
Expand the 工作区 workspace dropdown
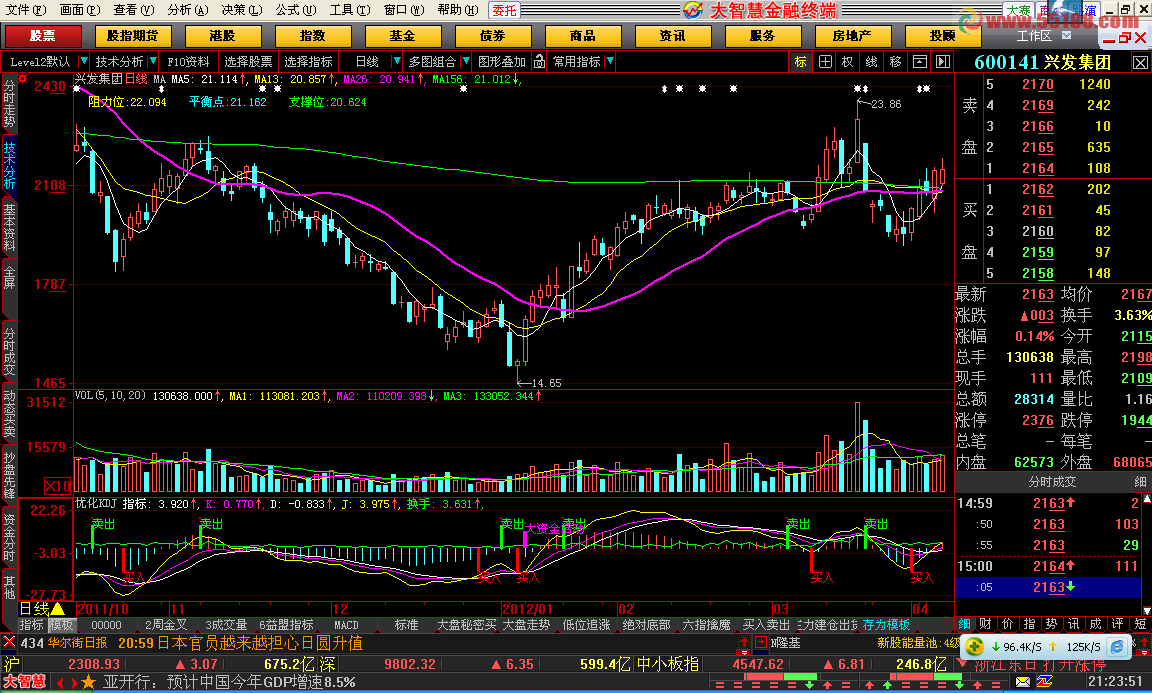(1067, 35)
